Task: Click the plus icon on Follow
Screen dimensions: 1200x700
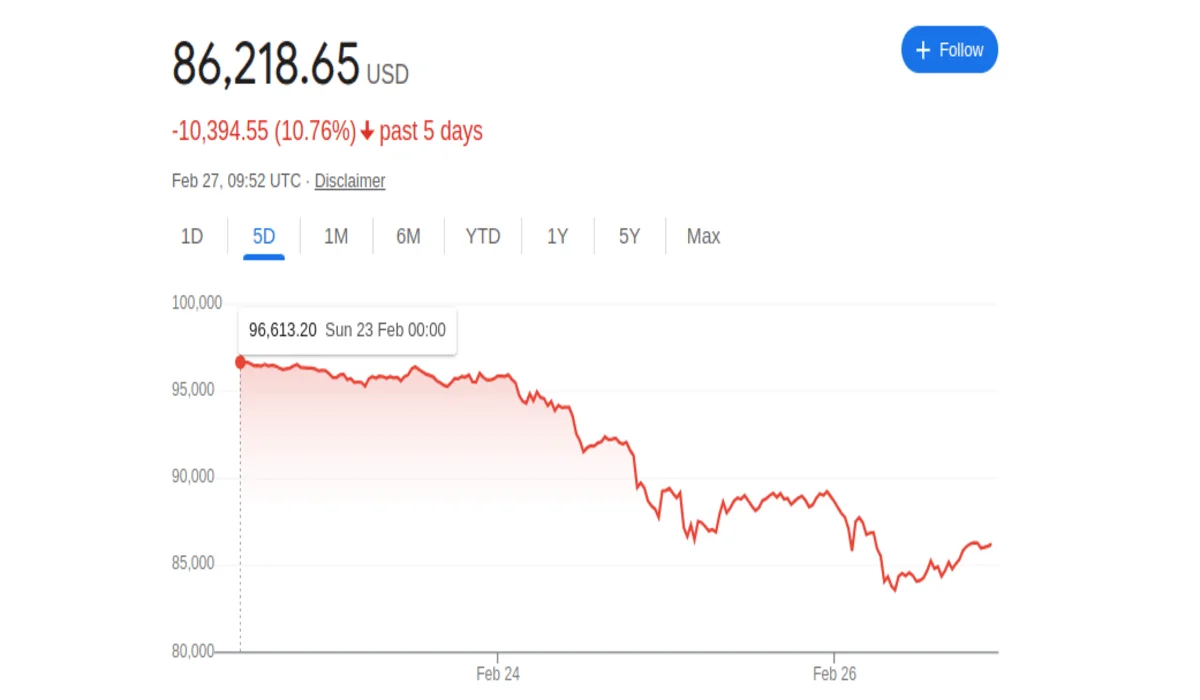Action: click(923, 50)
